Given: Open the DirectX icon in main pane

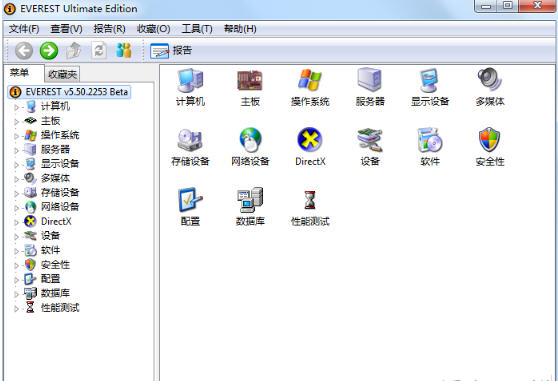Looking at the screenshot, I should (x=310, y=139).
